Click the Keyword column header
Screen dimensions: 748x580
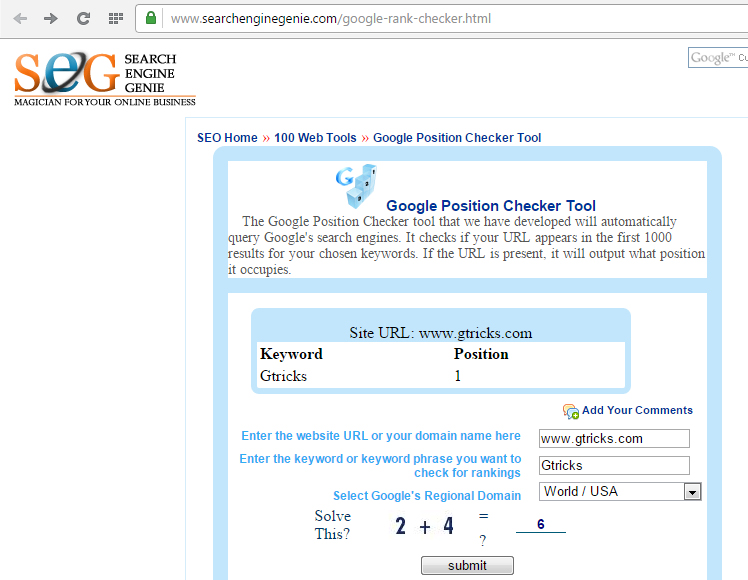[x=291, y=354]
